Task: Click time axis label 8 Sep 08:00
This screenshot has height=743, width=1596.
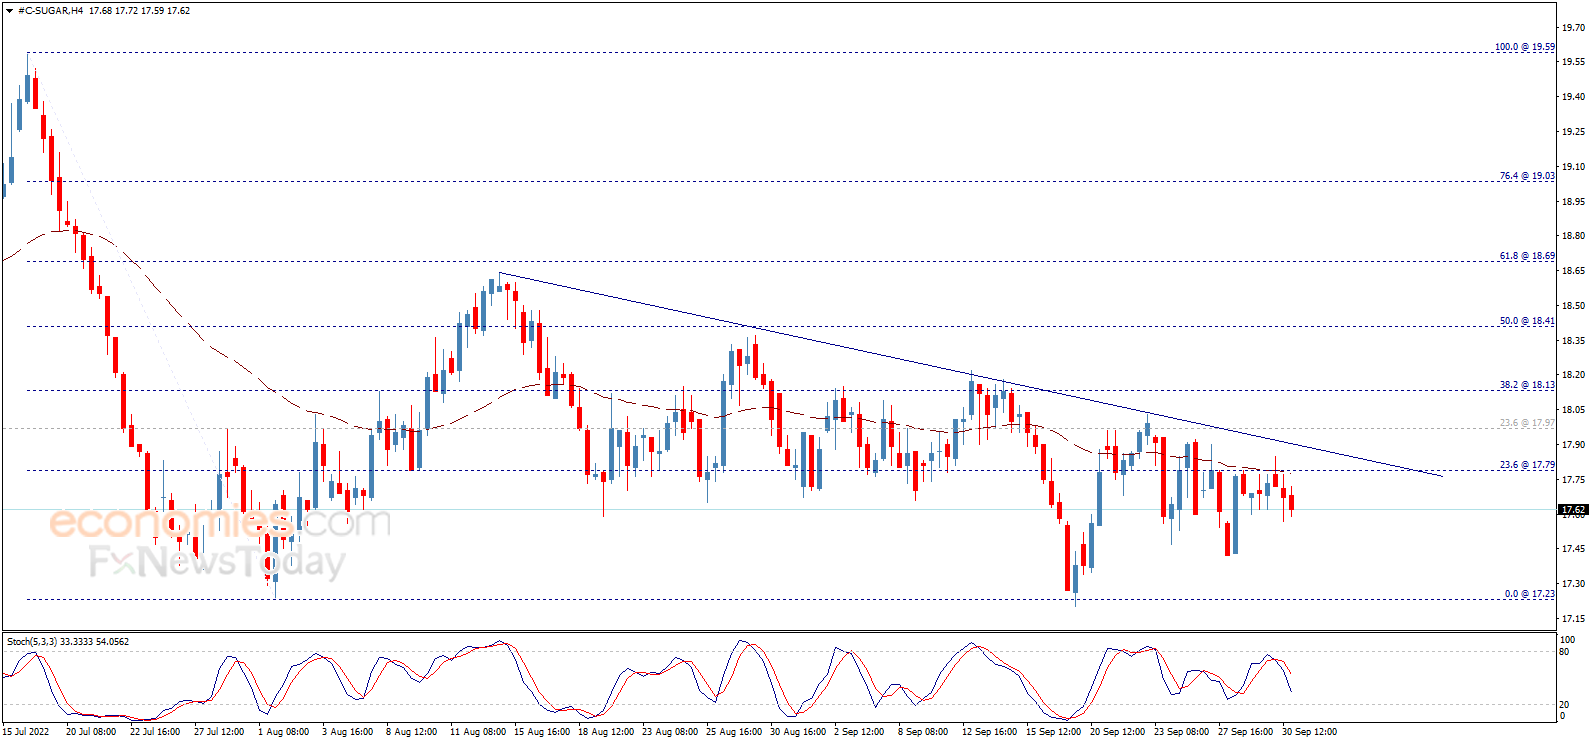Action: [x=923, y=732]
